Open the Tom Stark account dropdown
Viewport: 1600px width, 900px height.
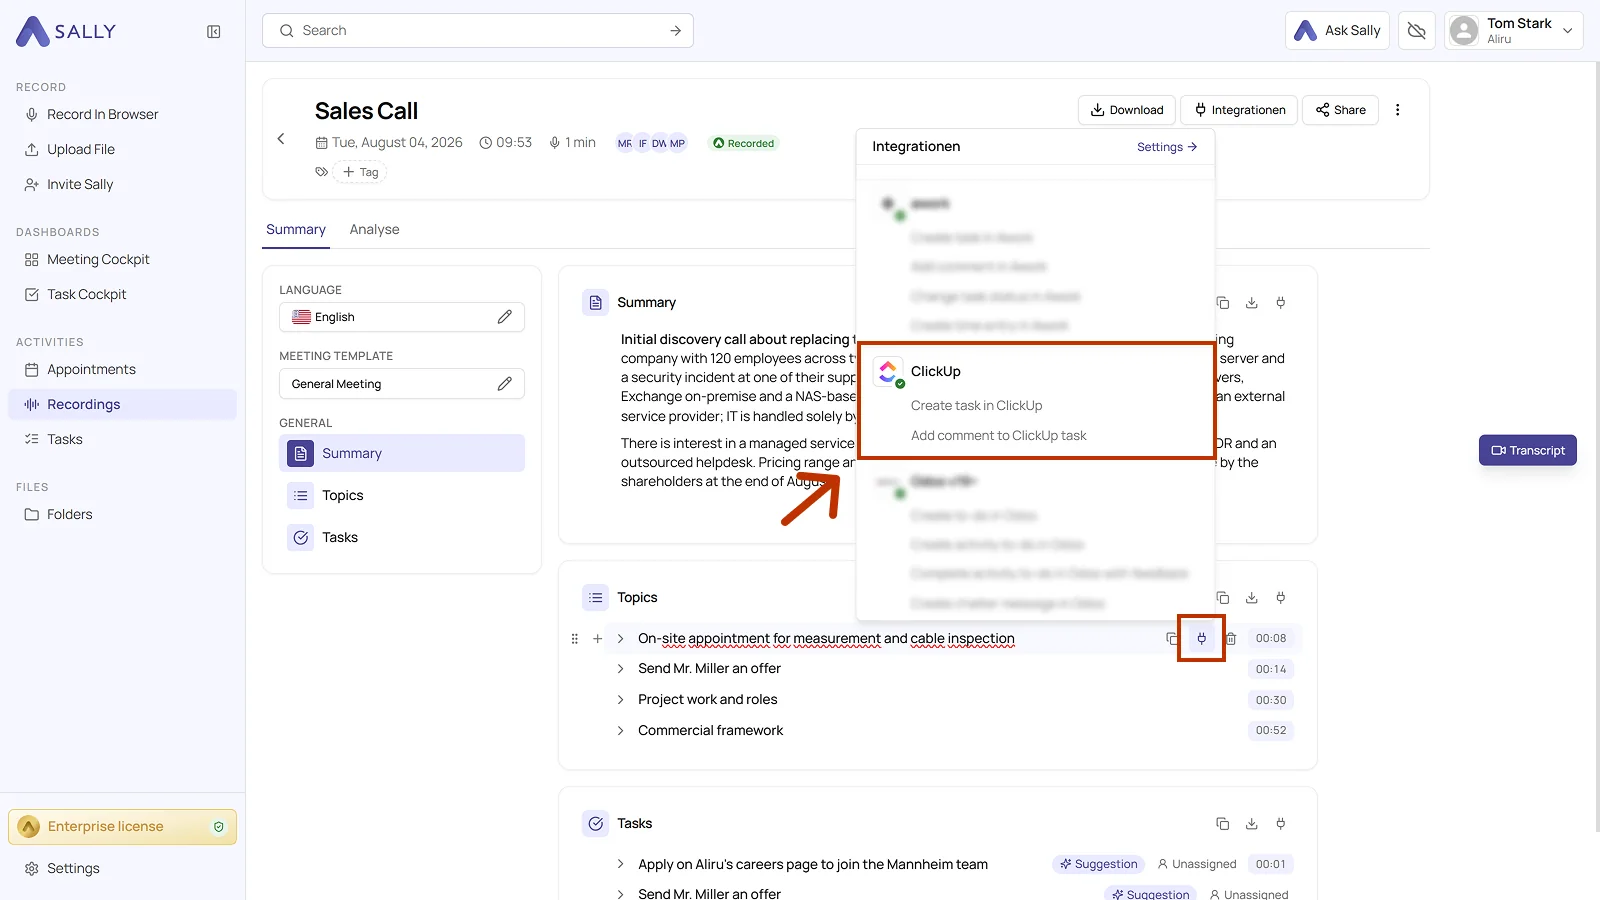pyautogui.click(x=1513, y=31)
